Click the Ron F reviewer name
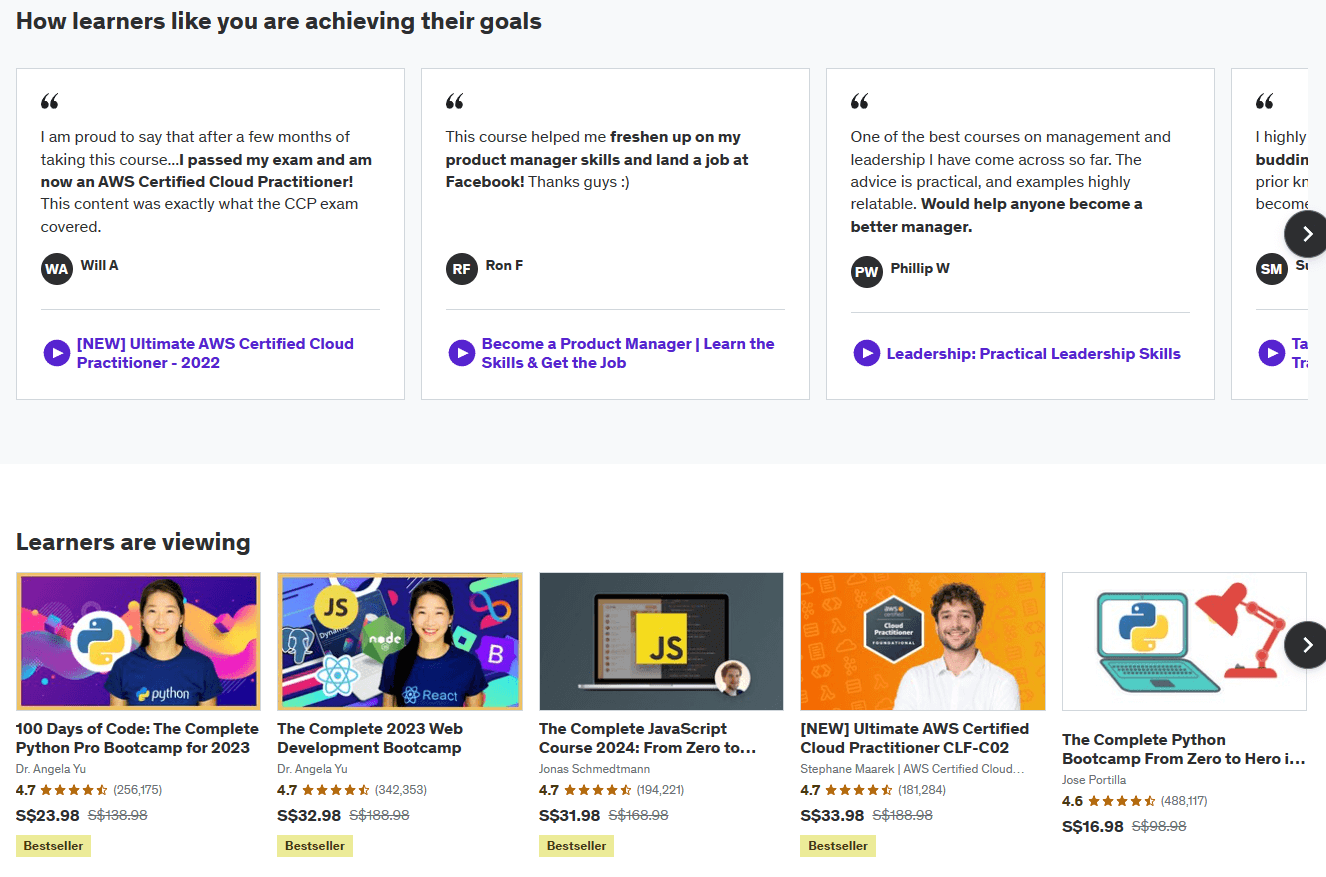The height and width of the screenshot is (877, 1326). [x=504, y=265]
